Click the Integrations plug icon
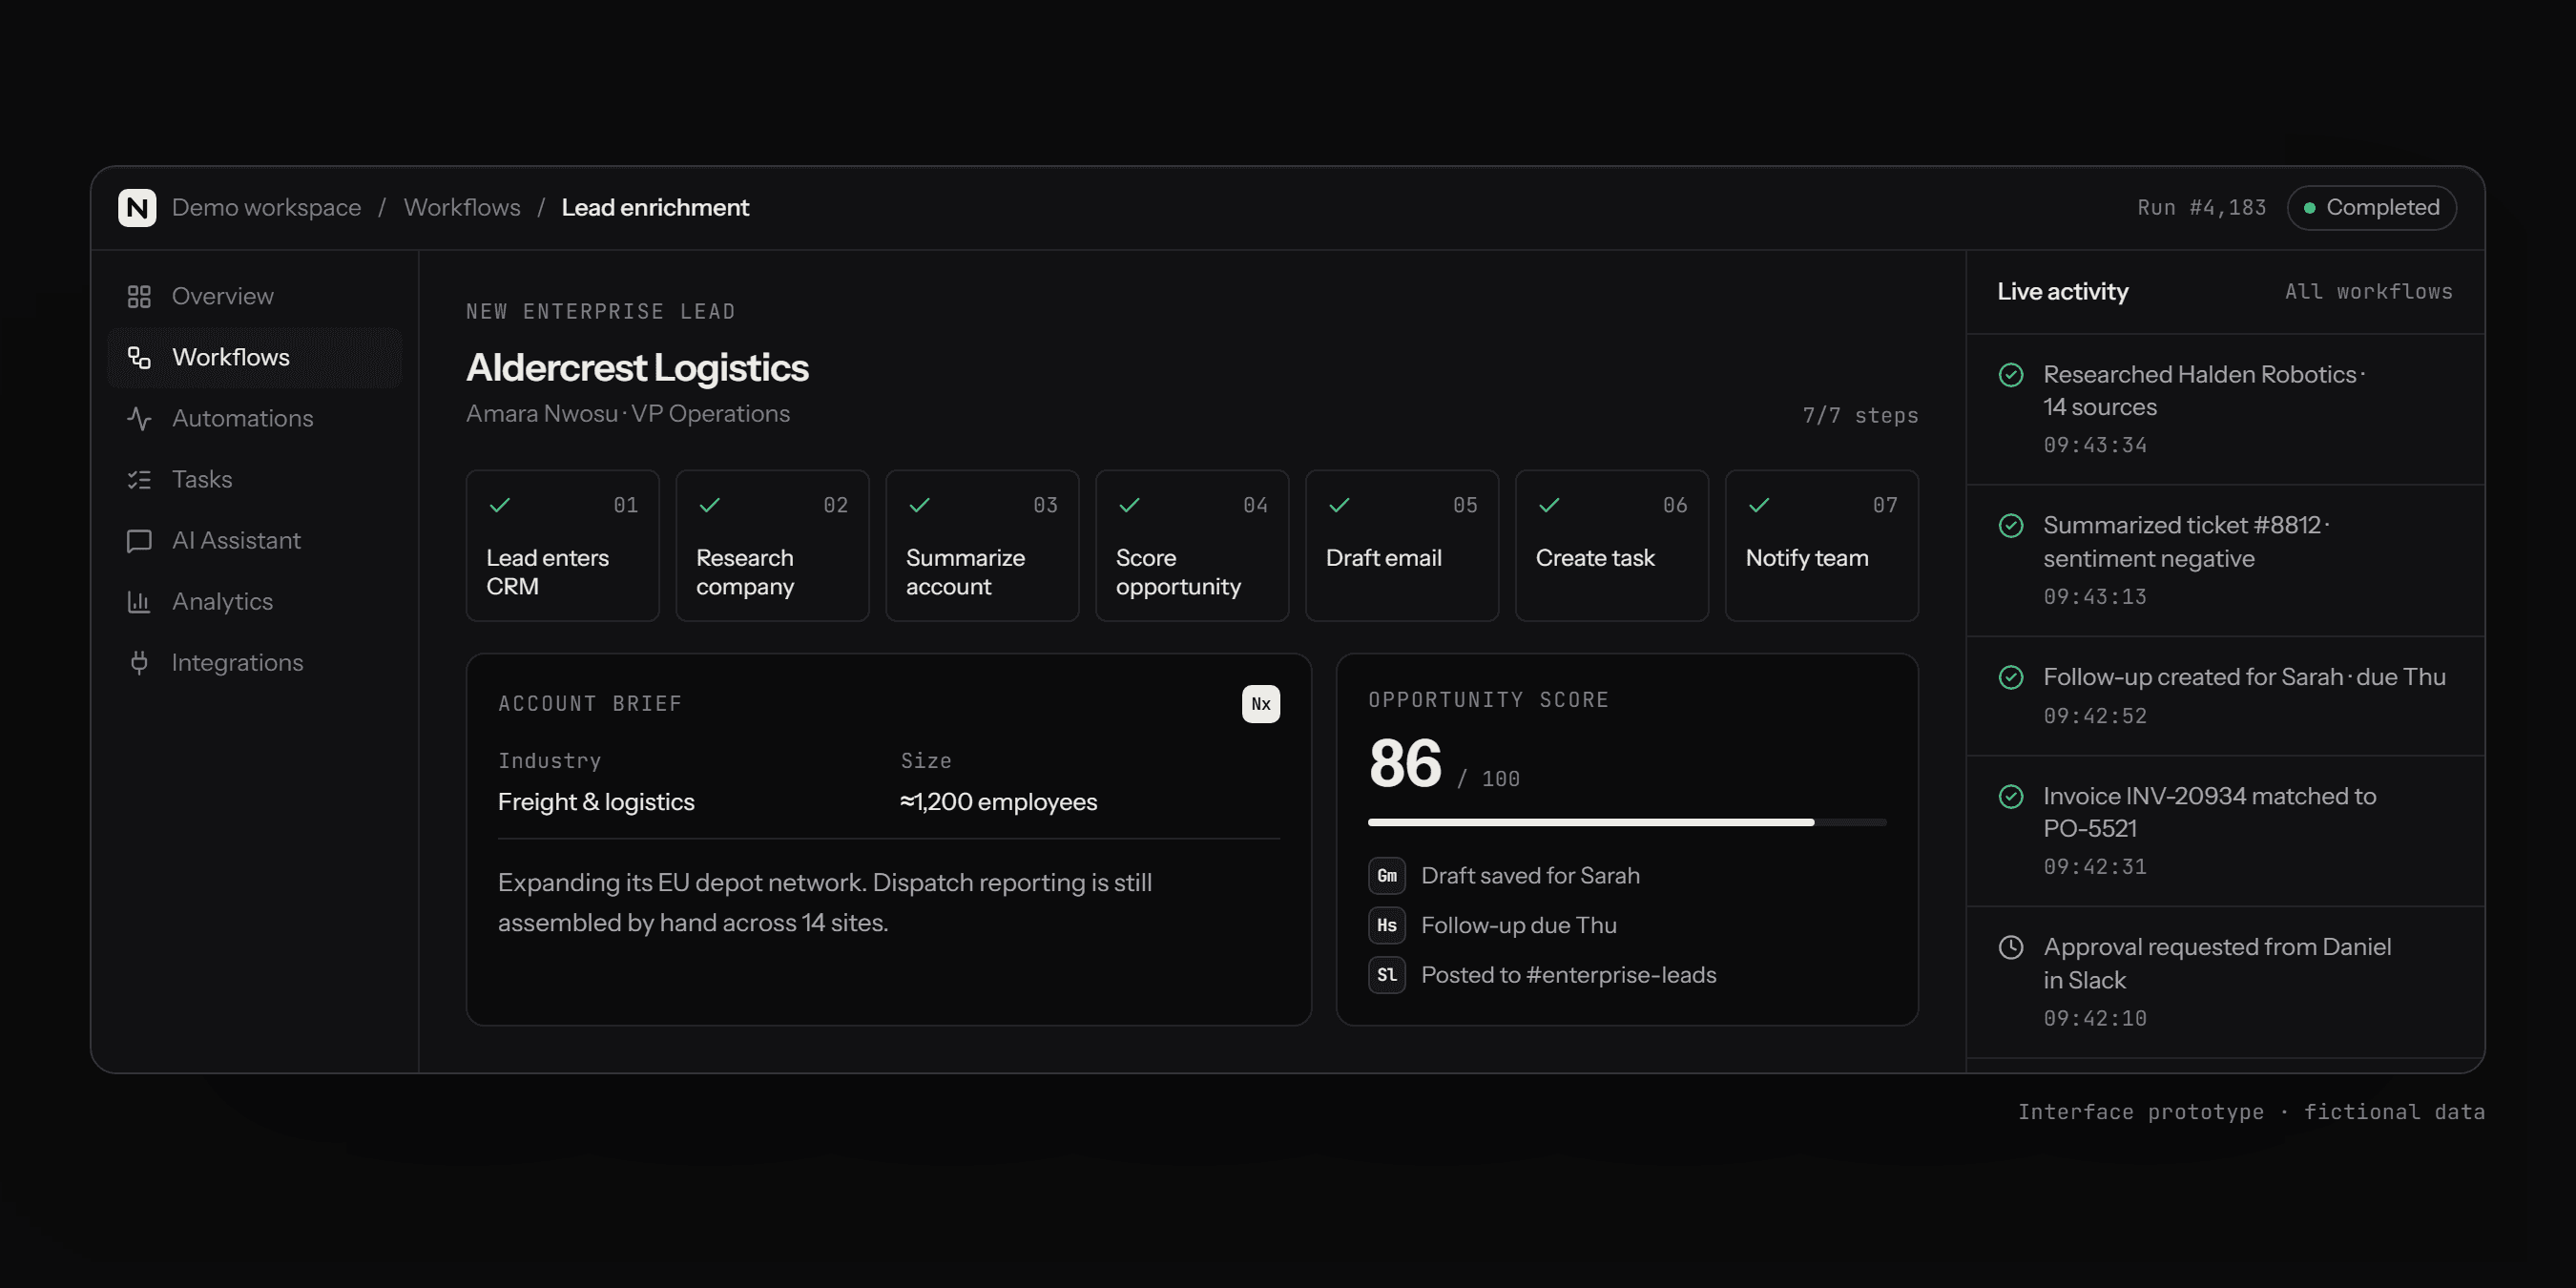Viewport: 2576px width, 1288px height. [x=139, y=663]
